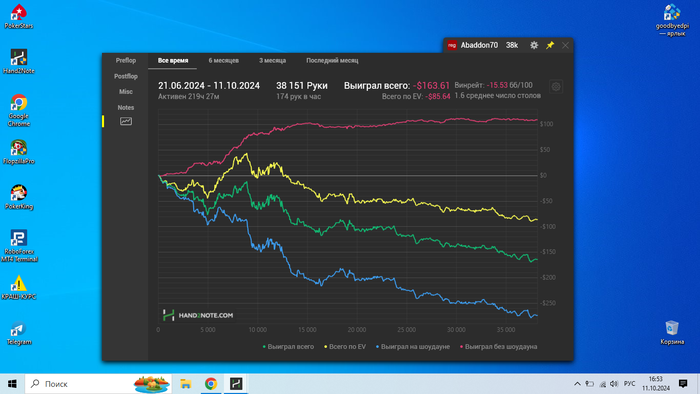Open the КРАШ-КУРС desktop shortcut
This screenshot has width=700, height=394.
click(18, 287)
